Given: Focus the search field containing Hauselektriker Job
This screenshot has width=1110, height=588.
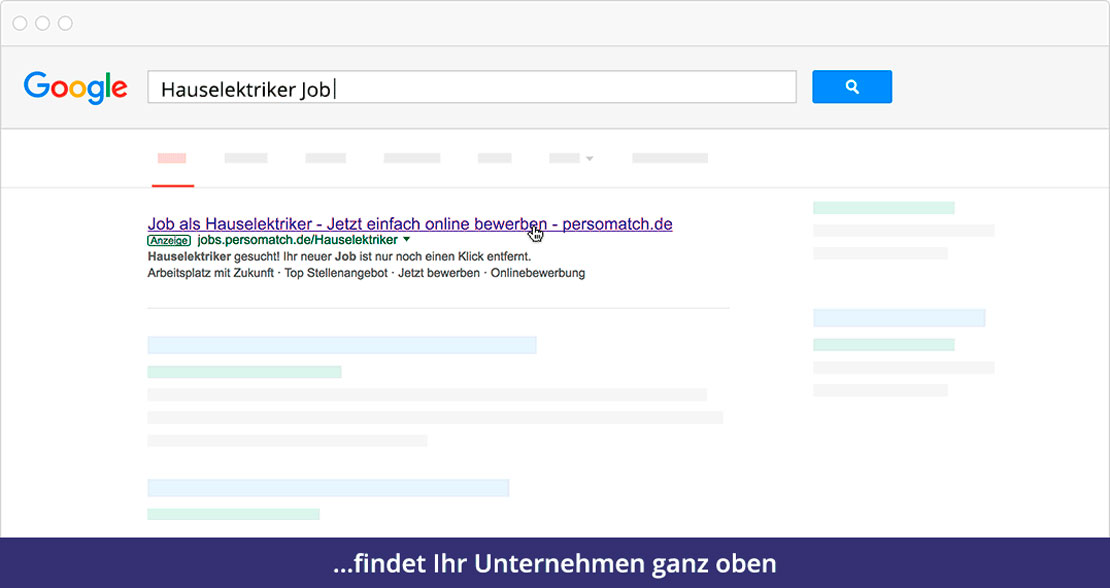Looking at the screenshot, I should pos(471,87).
